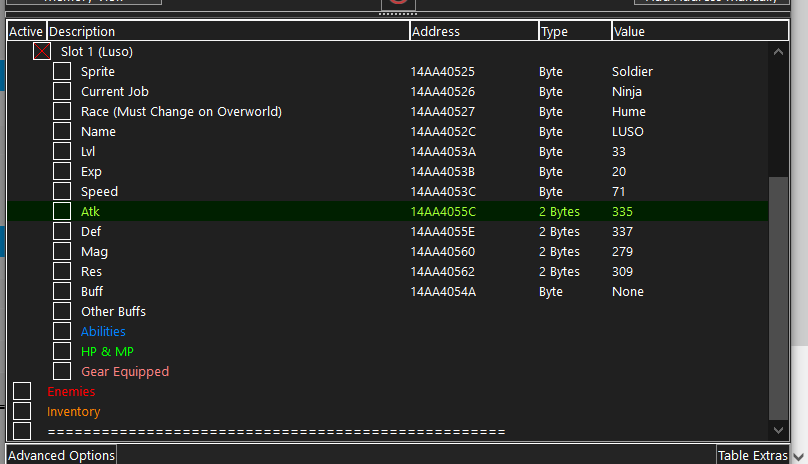Enable the Speed entry checkbox
The width and height of the screenshot is (808, 464).
click(62, 191)
